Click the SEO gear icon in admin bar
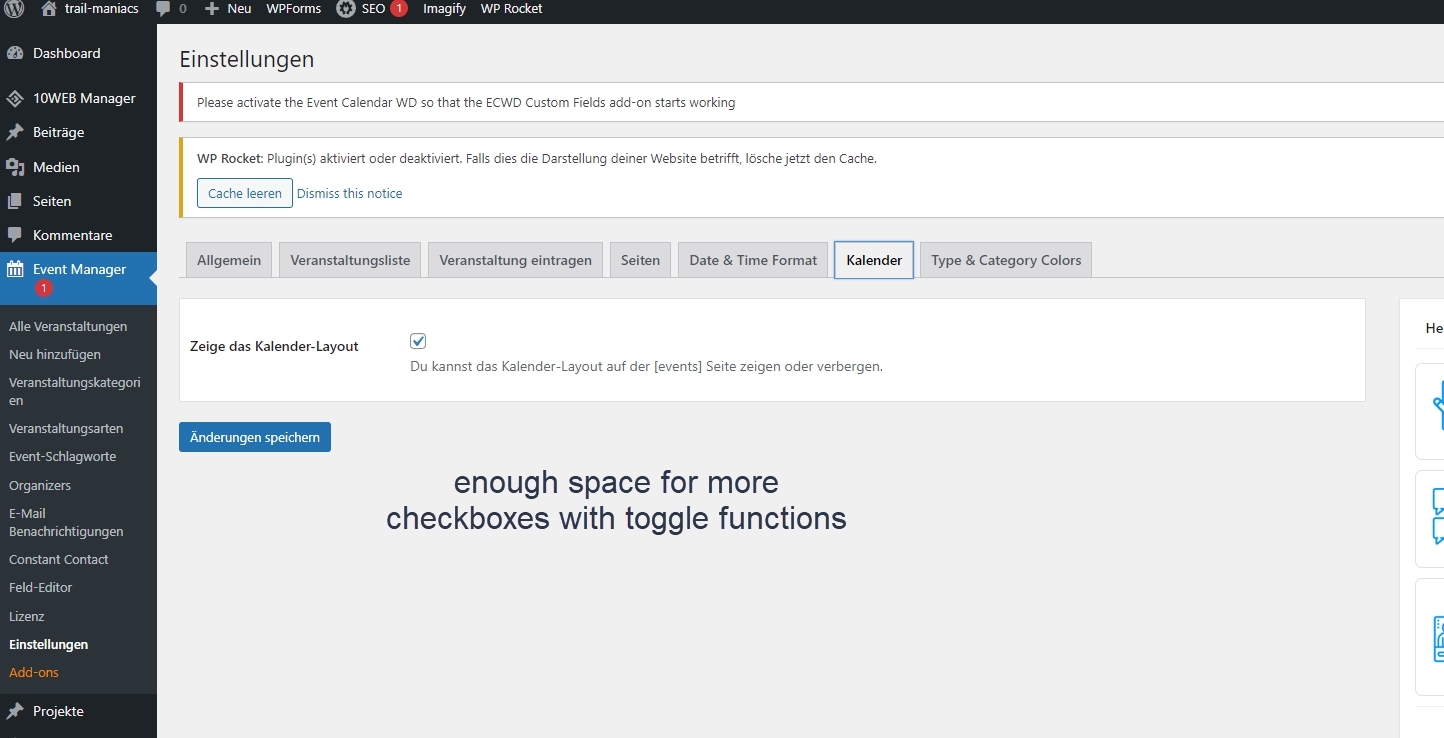Viewport: 1444px width, 738px height. pos(346,9)
